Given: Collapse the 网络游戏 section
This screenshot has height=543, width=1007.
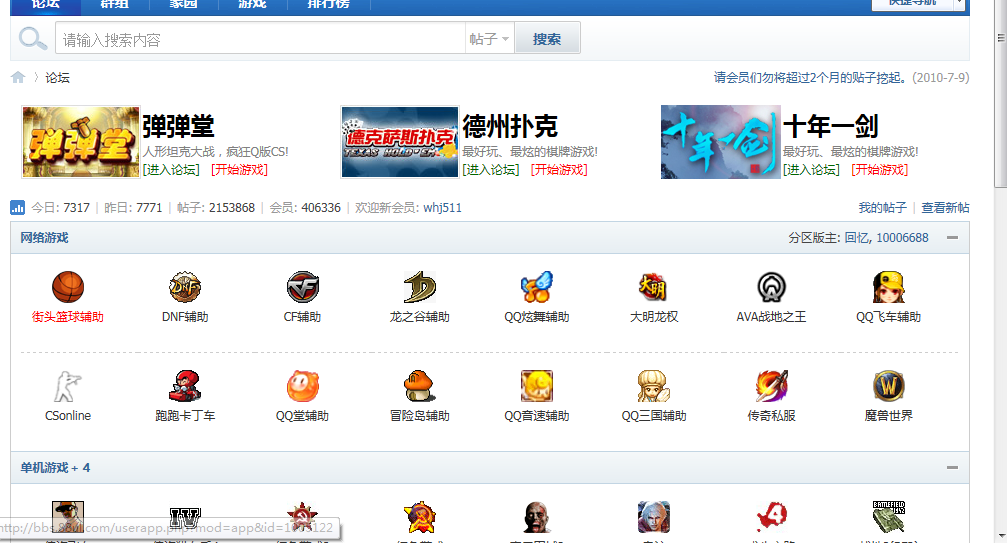Looking at the screenshot, I should [x=952, y=237].
